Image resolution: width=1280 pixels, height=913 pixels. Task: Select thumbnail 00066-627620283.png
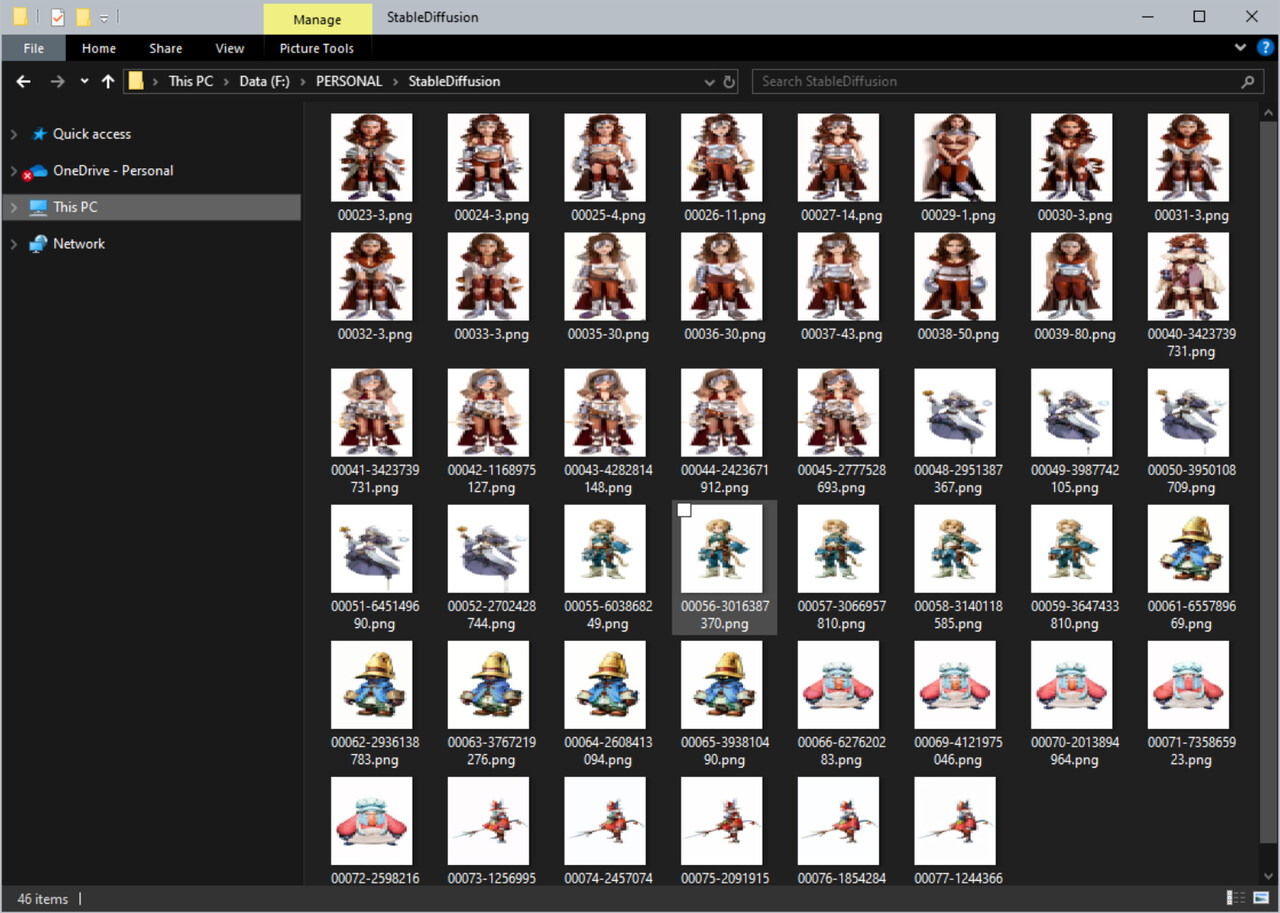tap(838, 685)
